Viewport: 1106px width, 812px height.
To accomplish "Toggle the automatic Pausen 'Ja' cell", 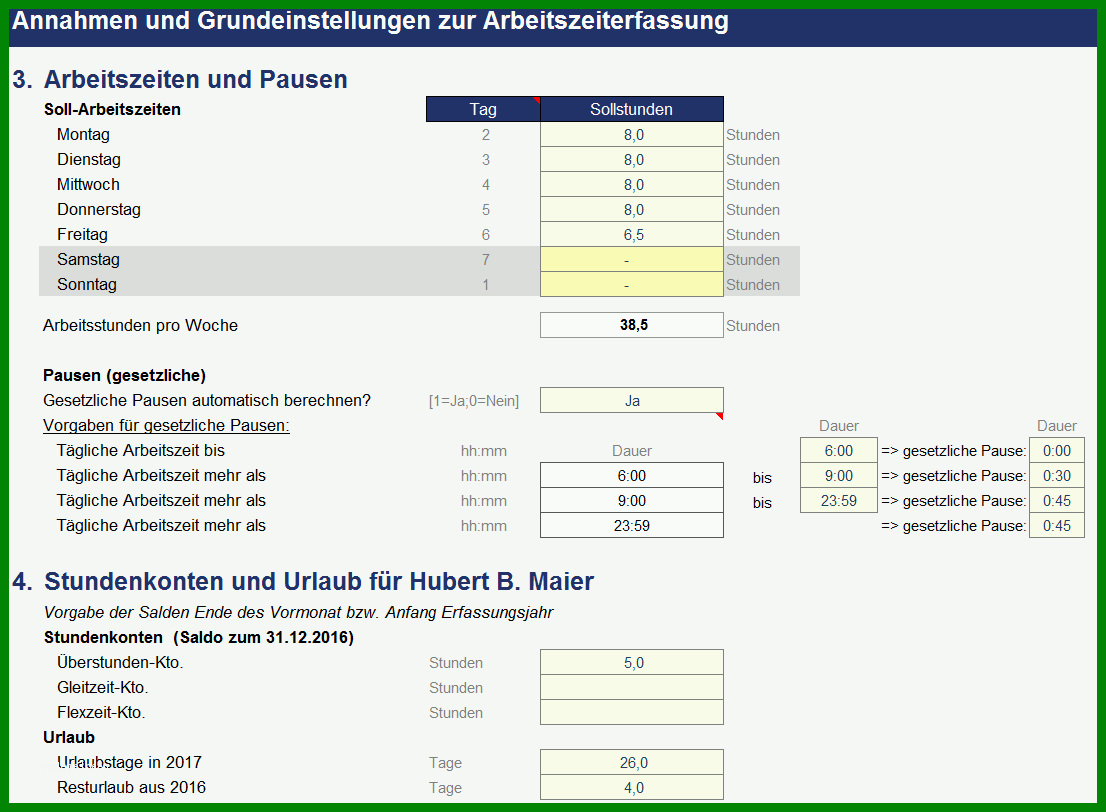I will pos(631,401).
